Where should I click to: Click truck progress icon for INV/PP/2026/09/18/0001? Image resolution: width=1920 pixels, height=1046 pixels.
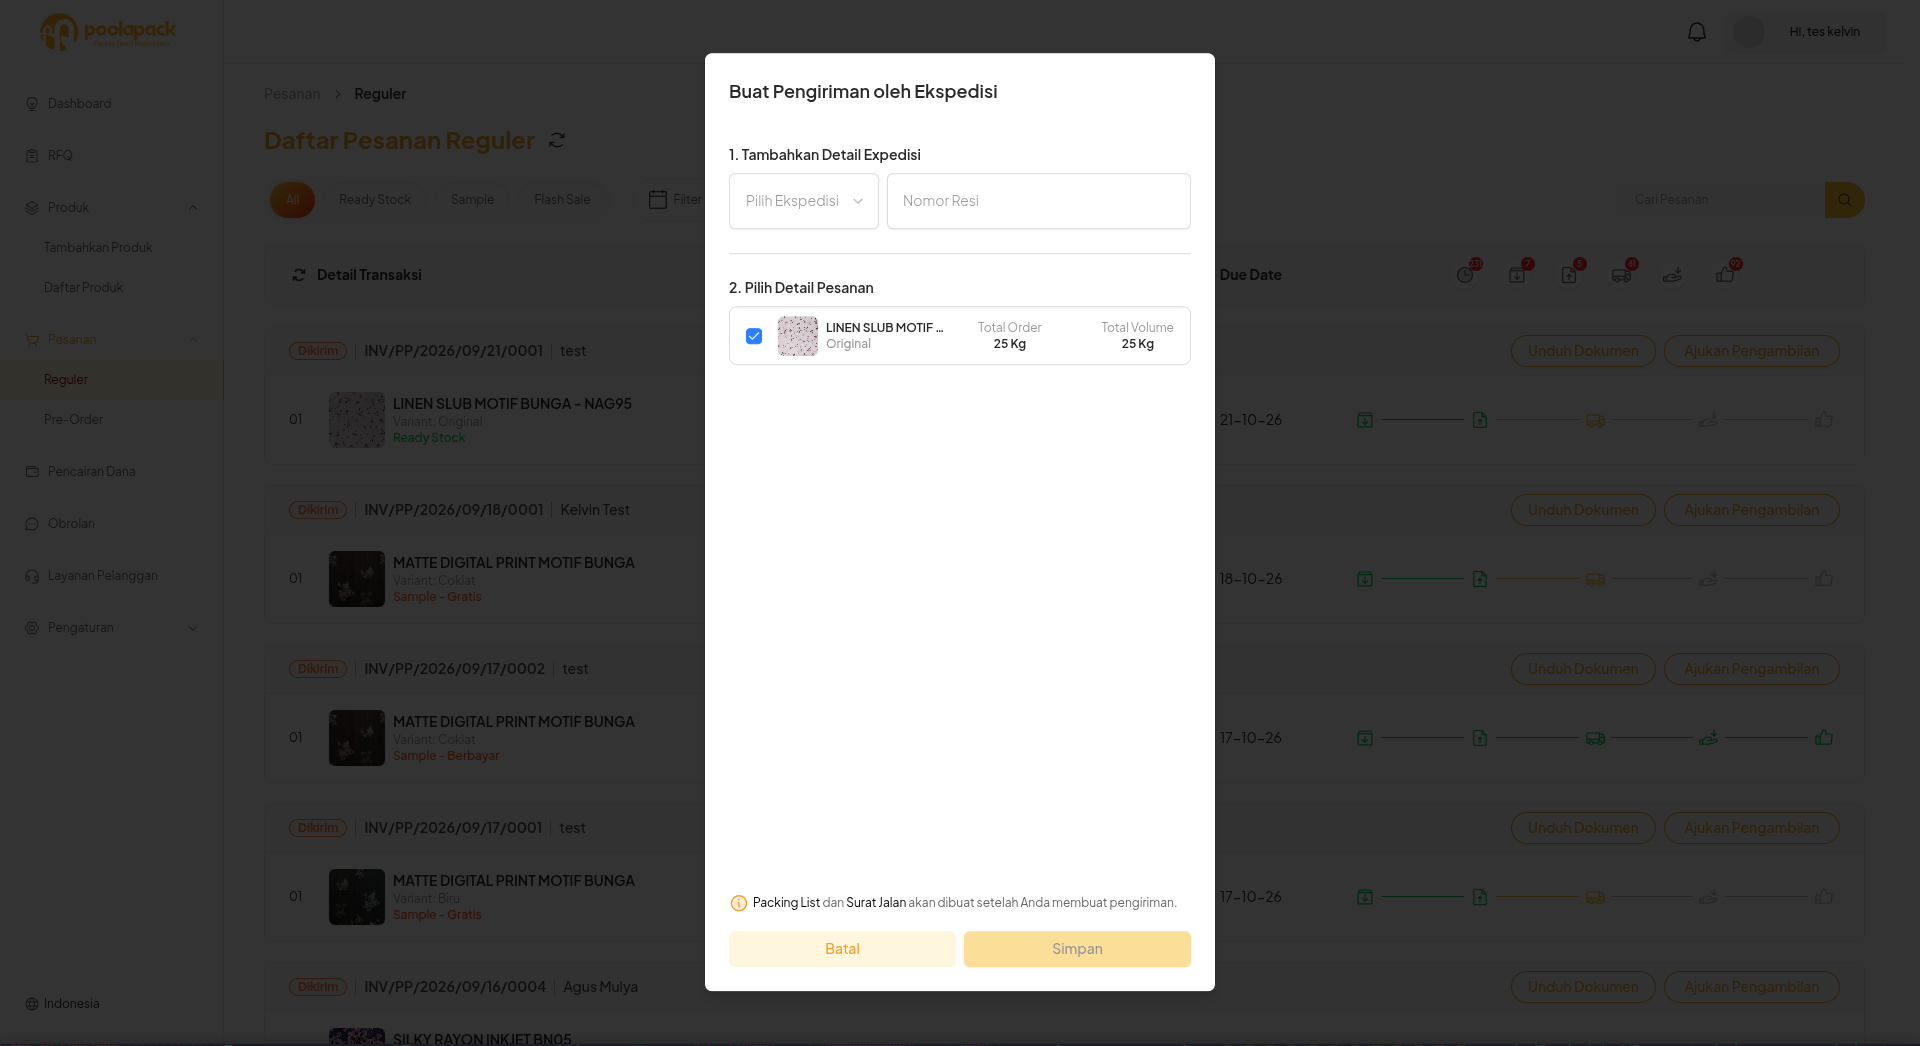1595,579
